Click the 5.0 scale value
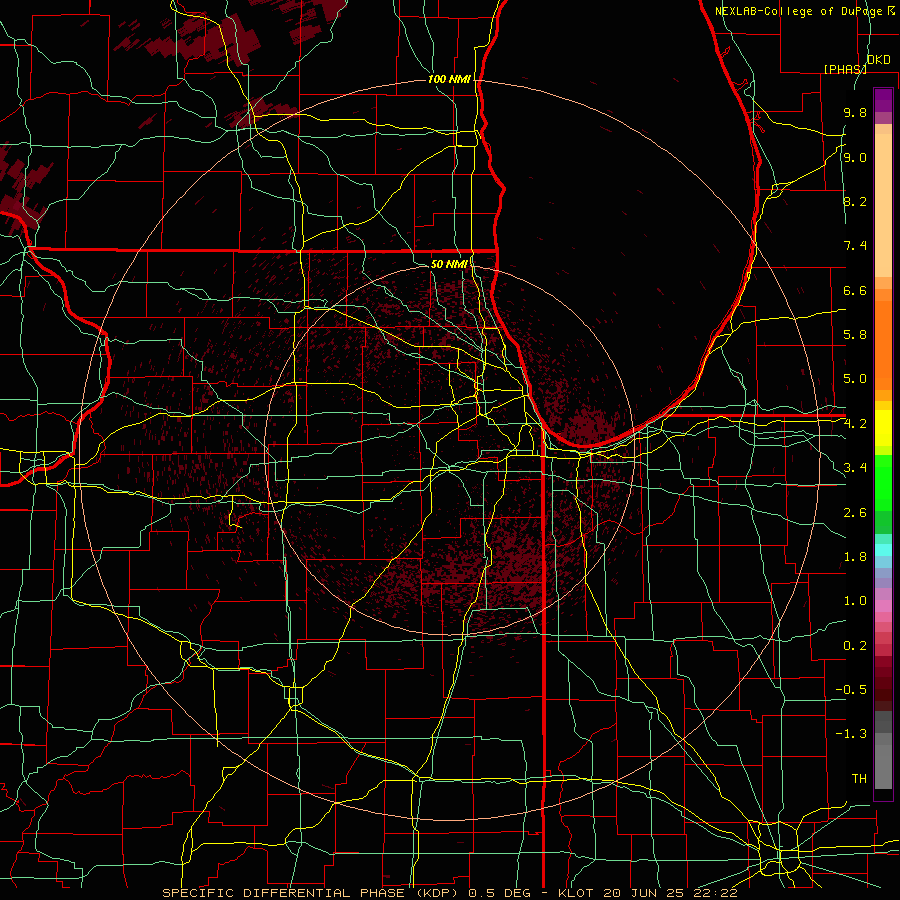Screen dimensions: 900x900 click(x=855, y=379)
